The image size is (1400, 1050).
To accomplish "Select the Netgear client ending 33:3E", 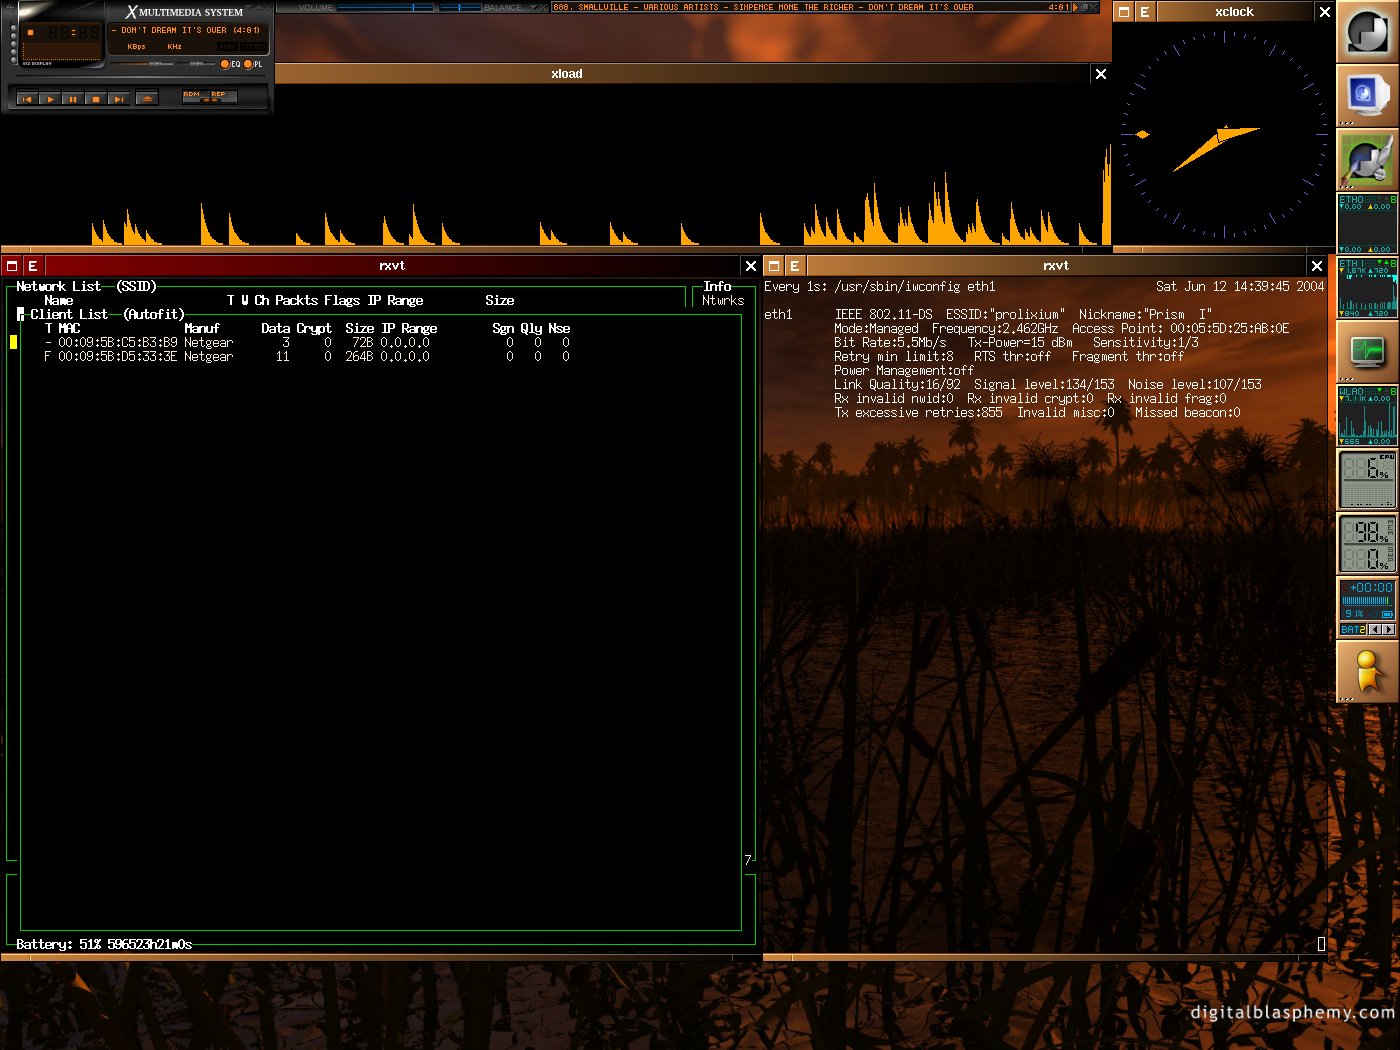I will [x=307, y=357].
